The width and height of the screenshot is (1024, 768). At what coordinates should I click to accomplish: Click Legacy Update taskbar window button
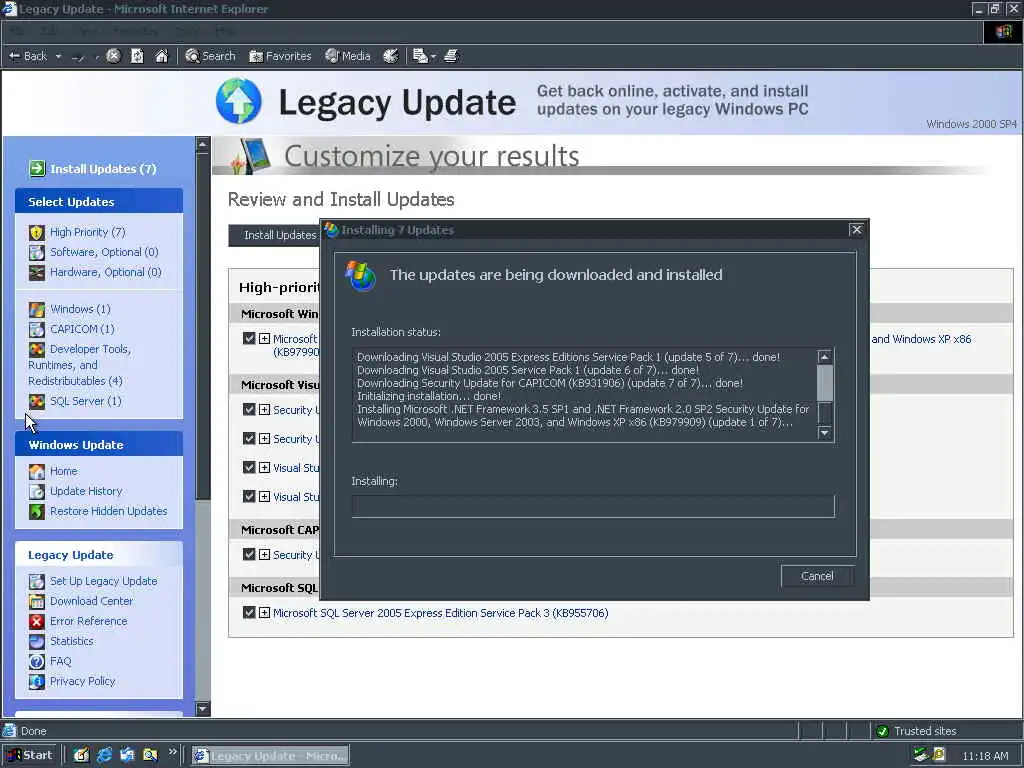point(270,756)
